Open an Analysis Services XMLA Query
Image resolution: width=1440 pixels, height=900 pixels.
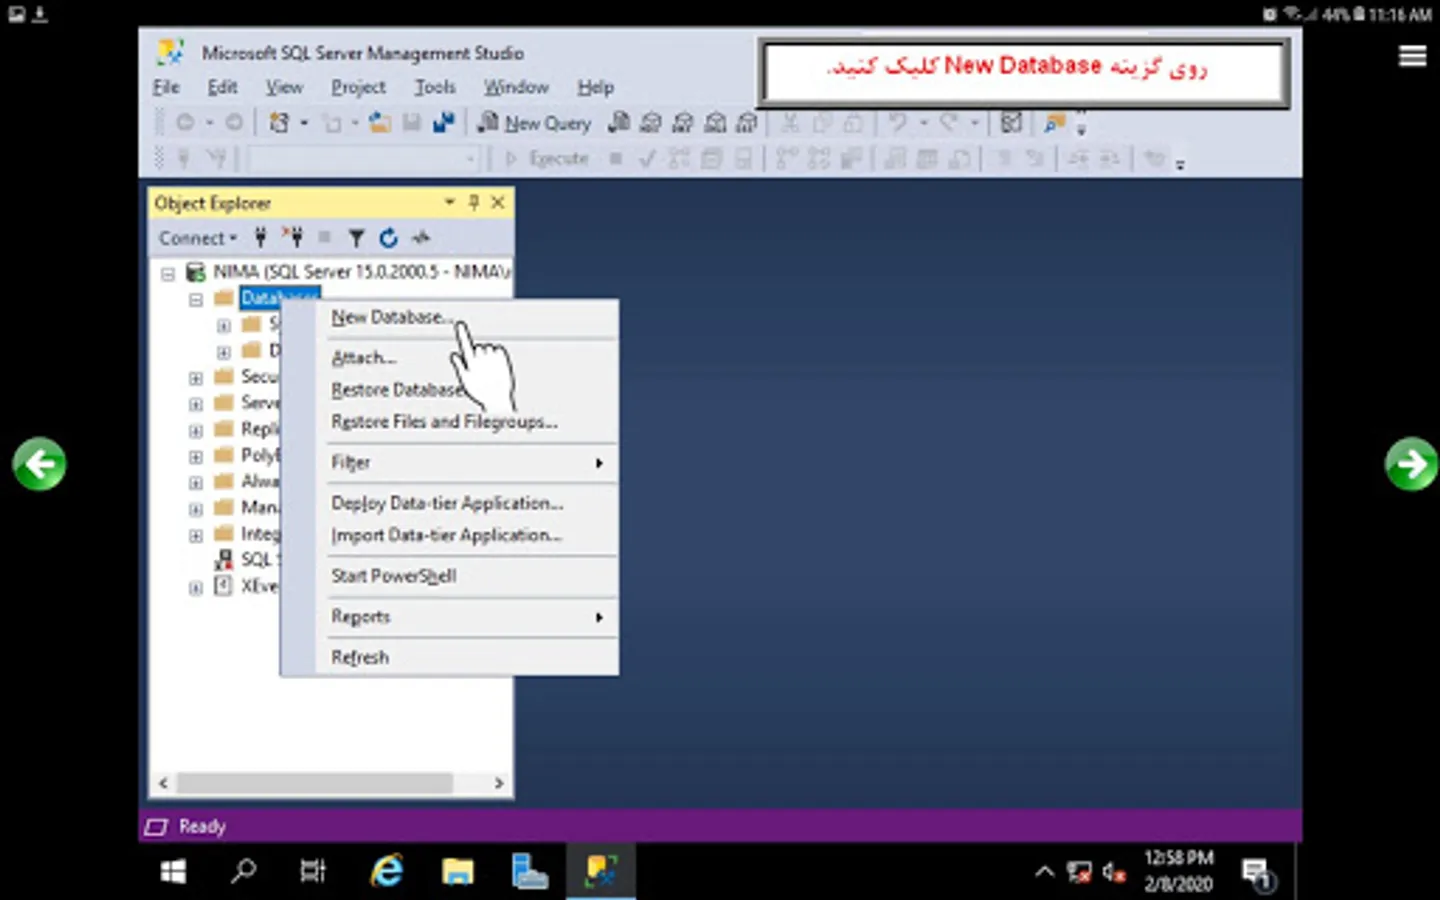pos(715,122)
